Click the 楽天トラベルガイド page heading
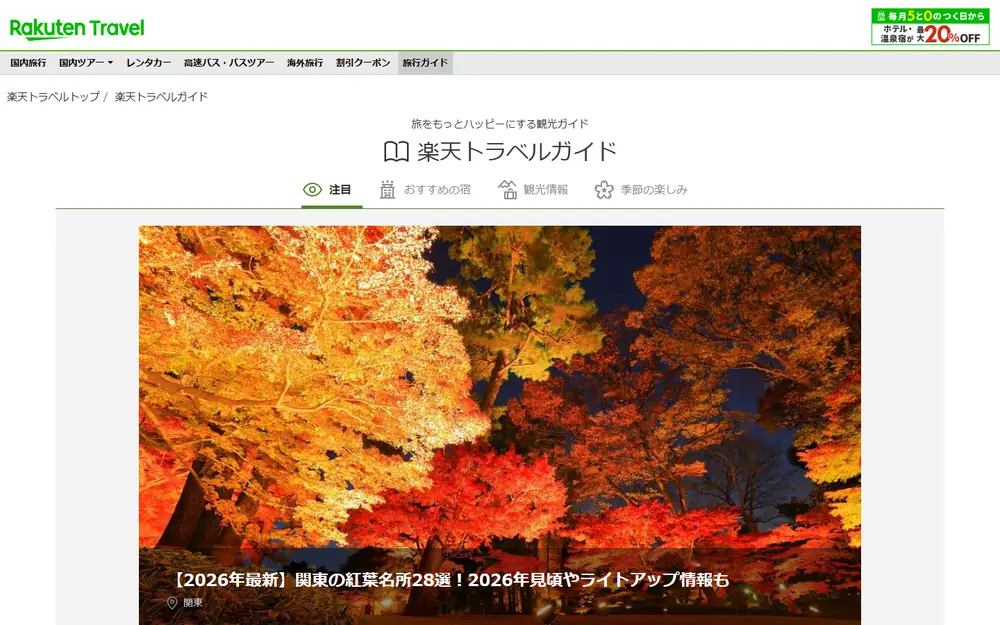 coord(517,152)
